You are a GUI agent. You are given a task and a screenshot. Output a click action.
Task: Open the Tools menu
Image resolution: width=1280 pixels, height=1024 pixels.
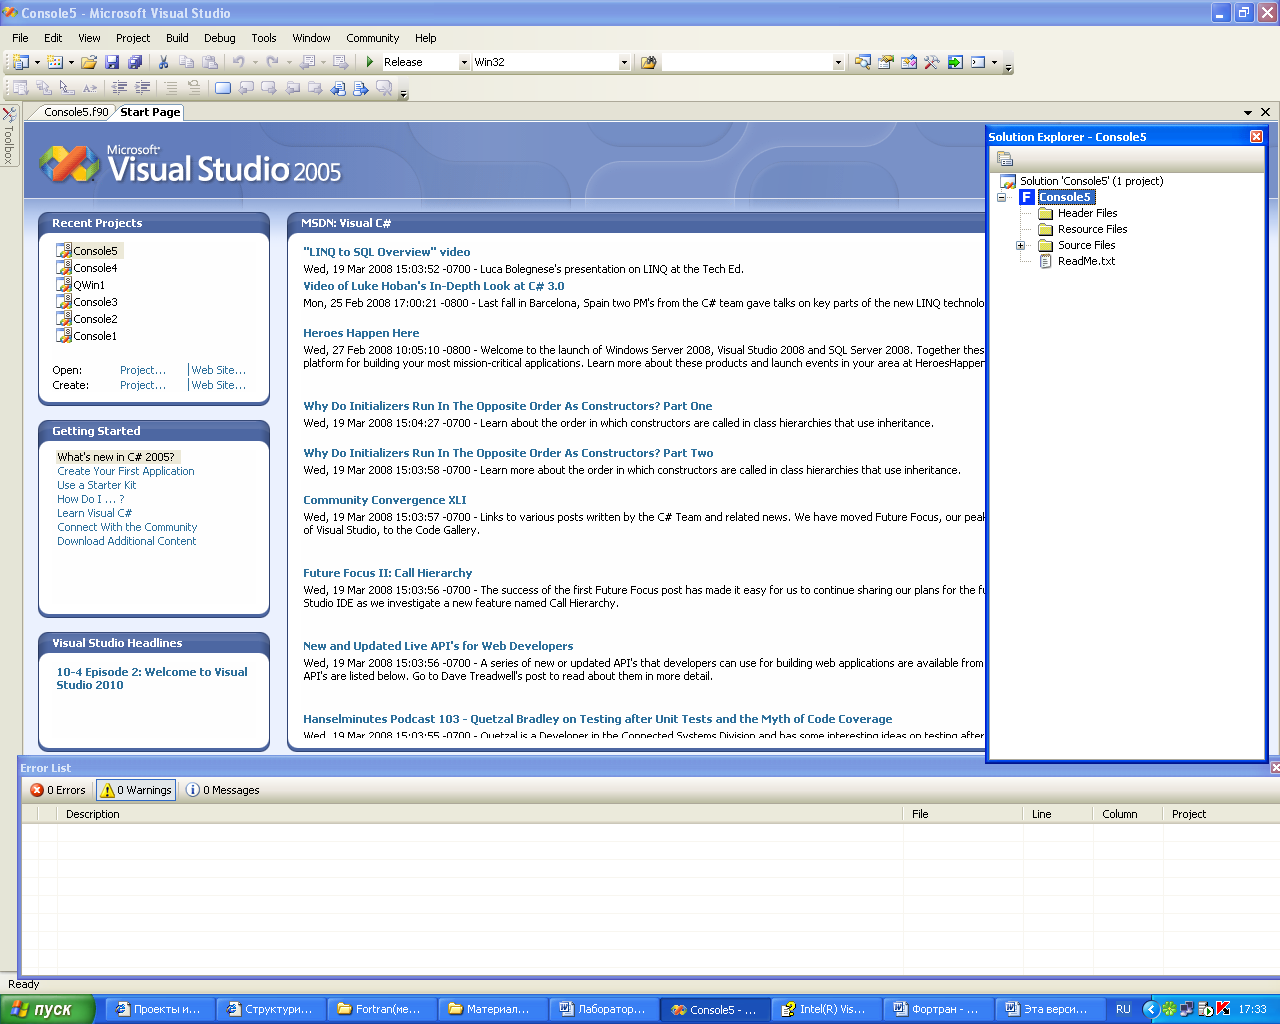[264, 38]
